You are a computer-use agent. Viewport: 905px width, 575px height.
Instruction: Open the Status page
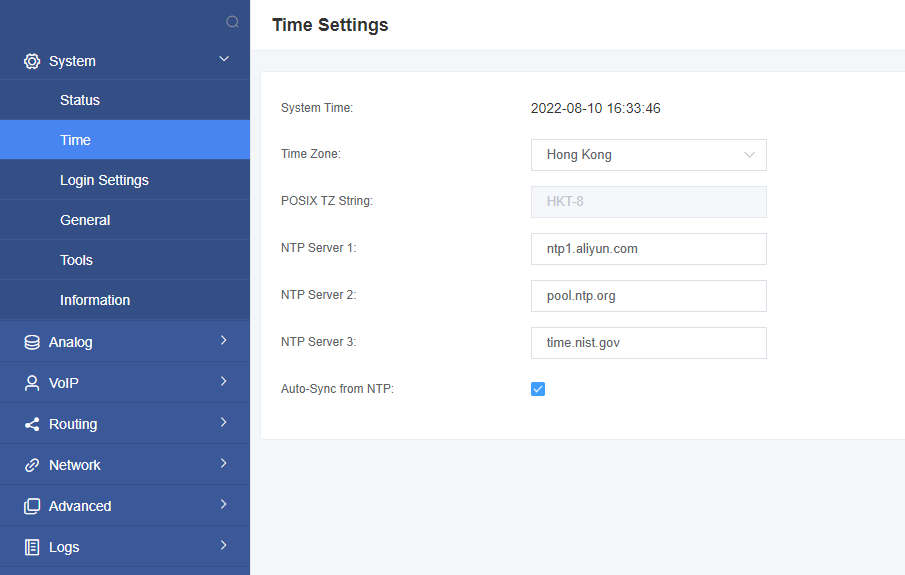pyautogui.click(x=125, y=100)
